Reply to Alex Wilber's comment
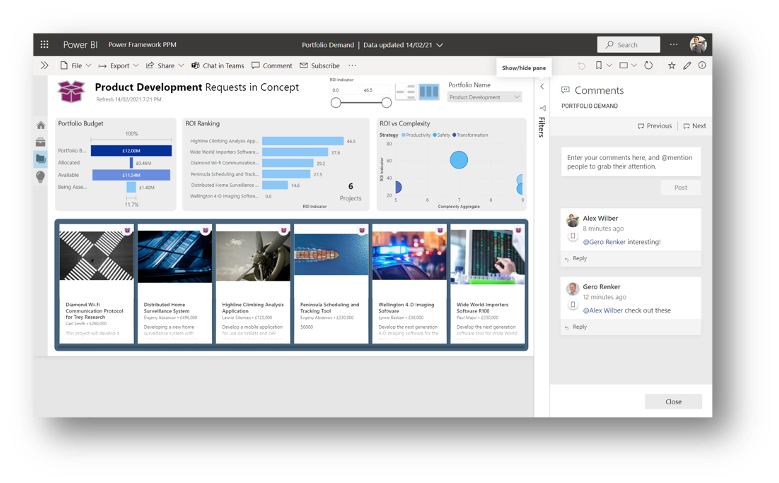 pos(579,258)
